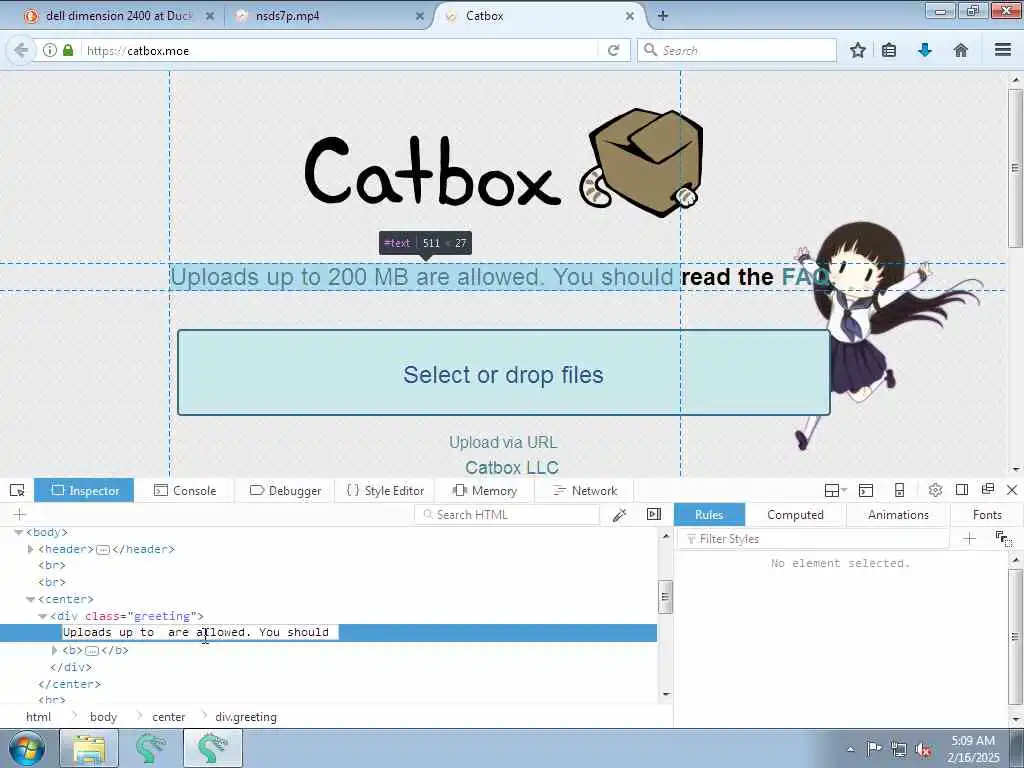Open Windows Explorer from the taskbar
Image resolution: width=1024 pixels, height=768 pixels.
click(x=89, y=748)
